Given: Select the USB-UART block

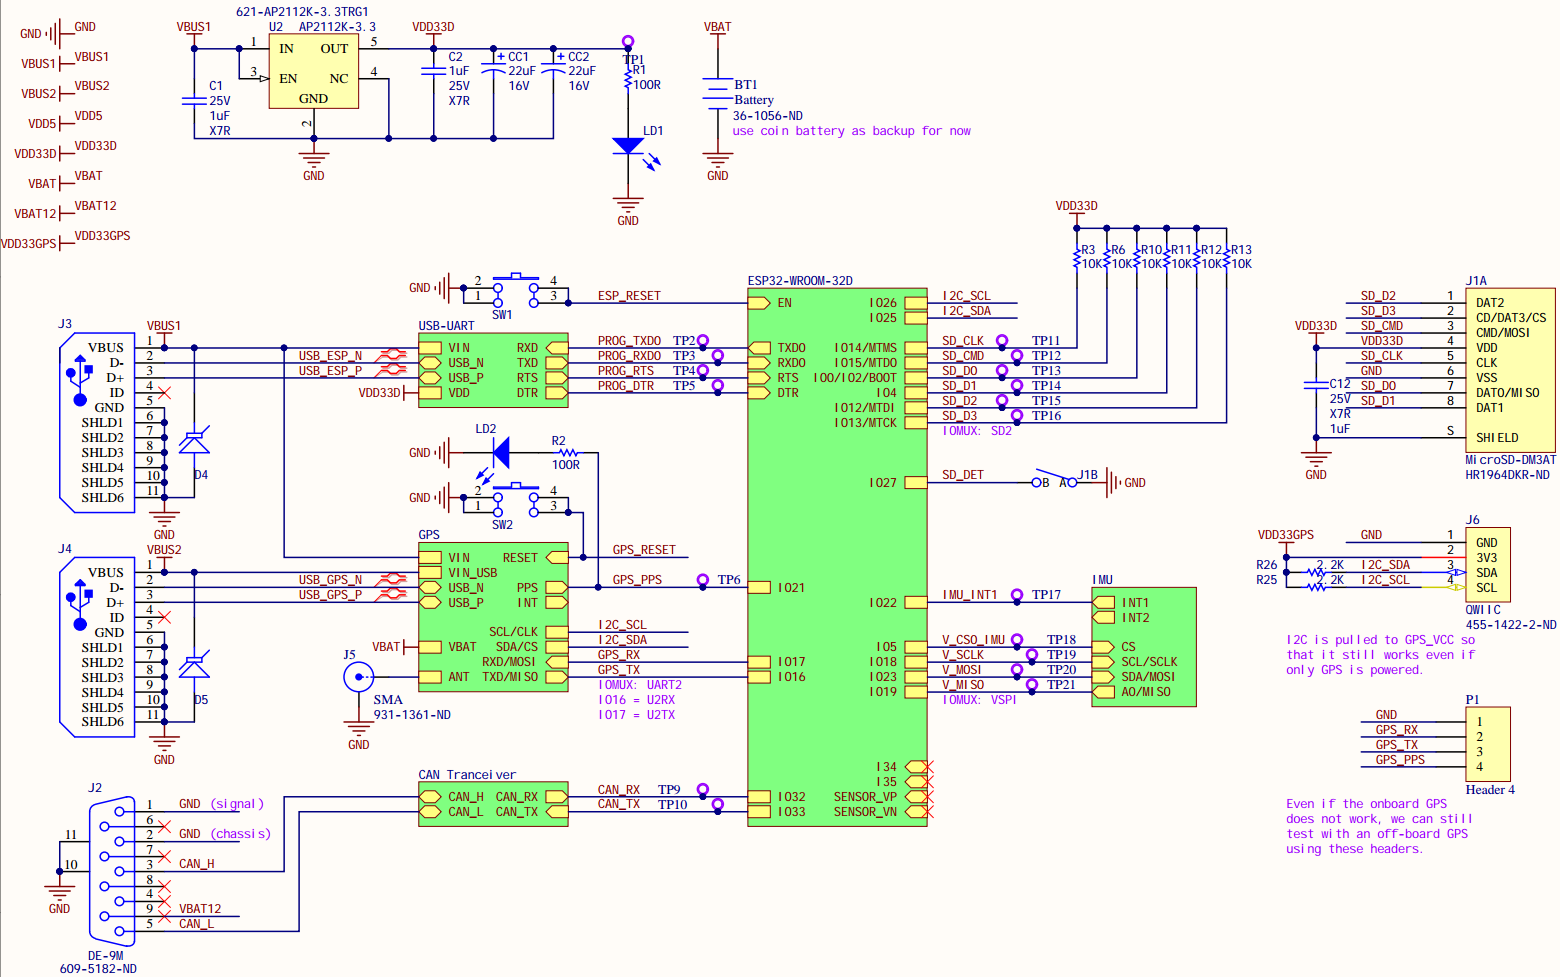Looking at the screenshot, I should tap(493, 370).
